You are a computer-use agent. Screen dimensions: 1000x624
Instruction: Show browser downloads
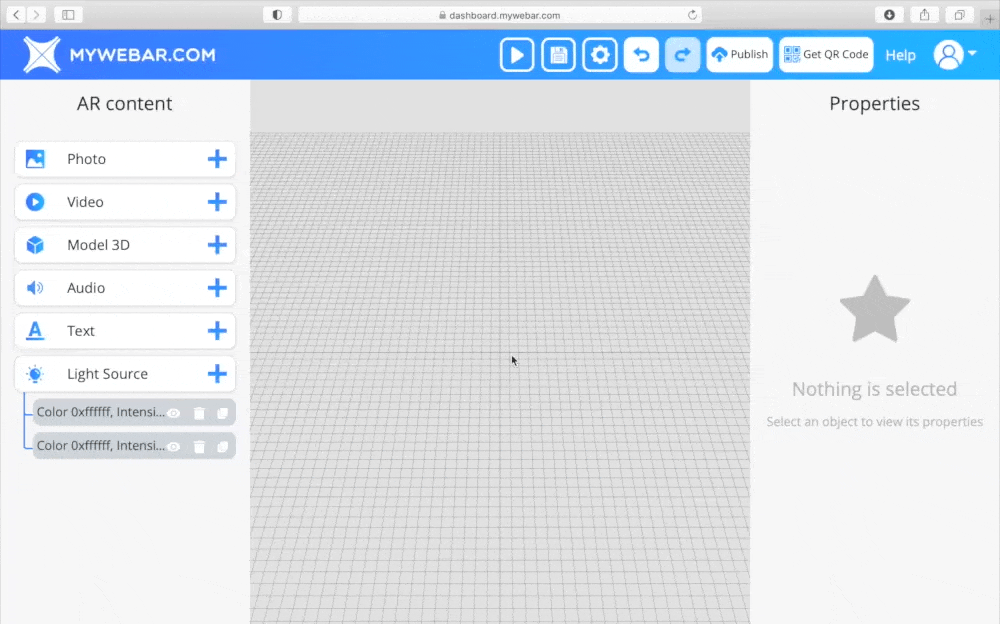click(889, 15)
